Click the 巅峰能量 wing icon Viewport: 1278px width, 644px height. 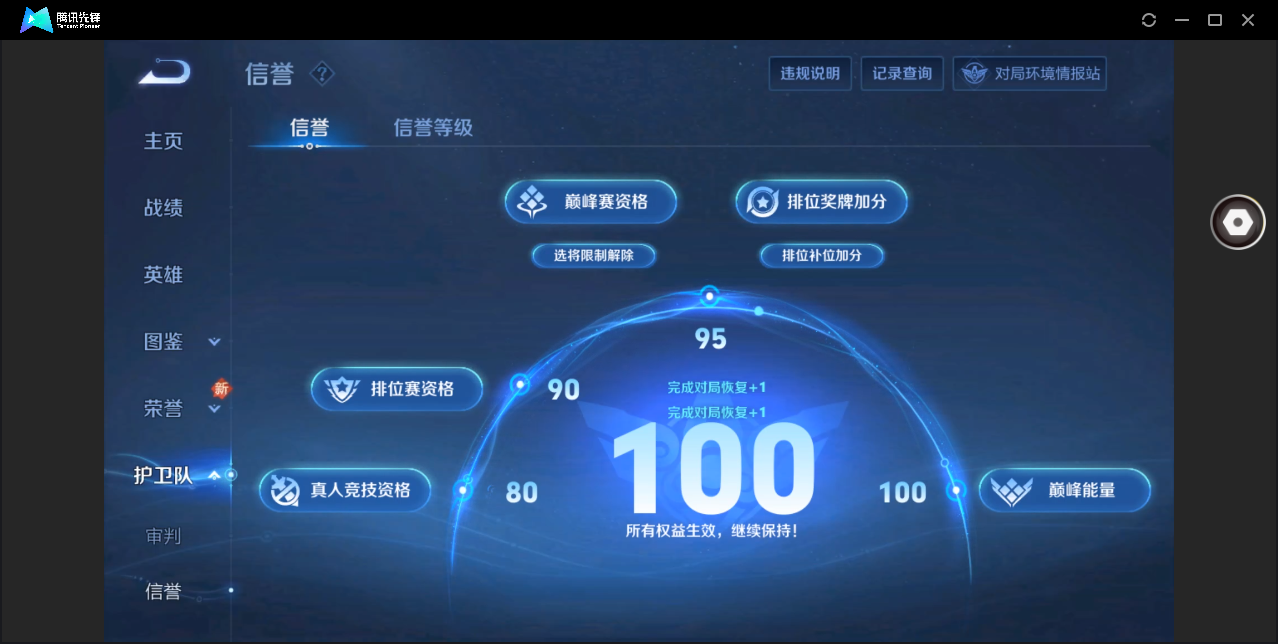(x=1010, y=491)
